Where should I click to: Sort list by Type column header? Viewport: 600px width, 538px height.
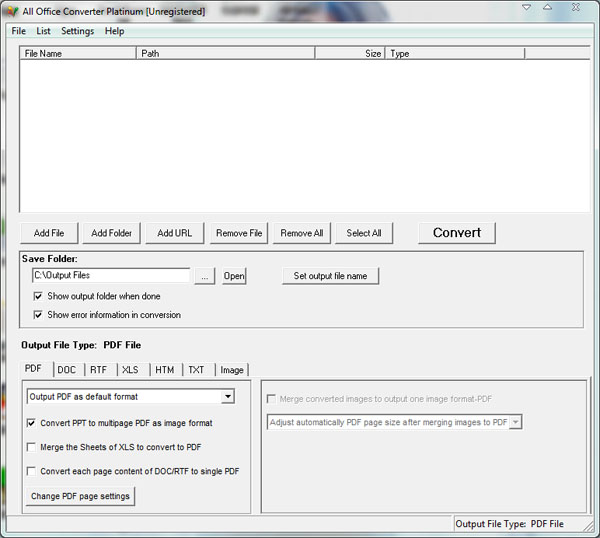[455, 54]
